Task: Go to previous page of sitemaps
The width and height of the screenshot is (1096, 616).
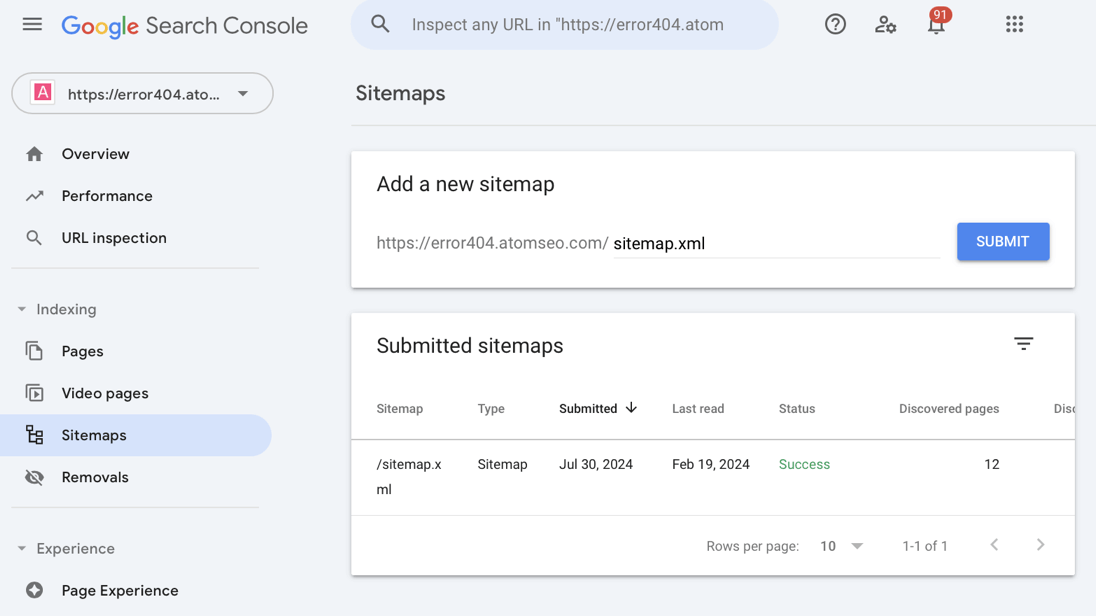Action: click(x=994, y=545)
